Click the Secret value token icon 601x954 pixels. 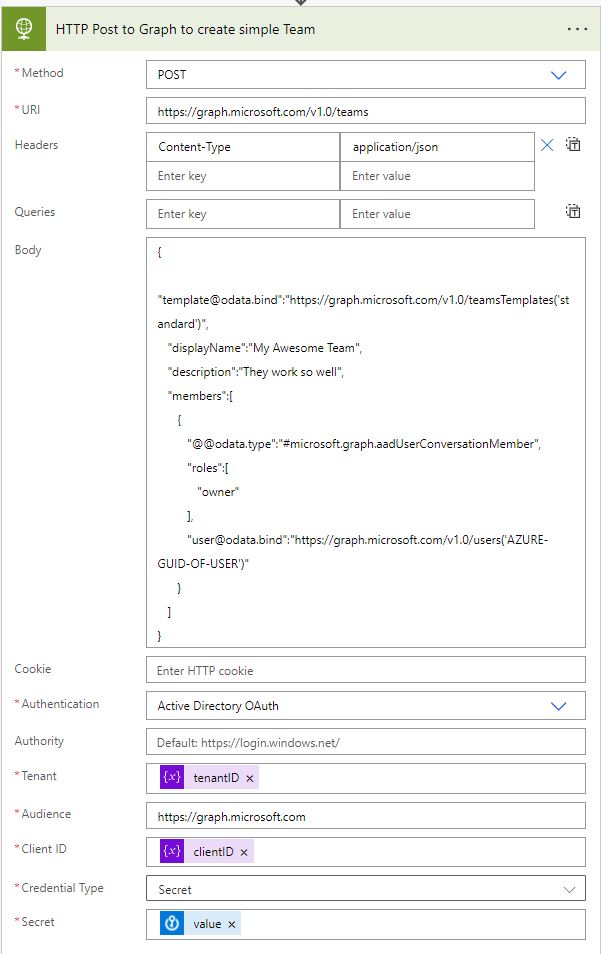[172, 924]
